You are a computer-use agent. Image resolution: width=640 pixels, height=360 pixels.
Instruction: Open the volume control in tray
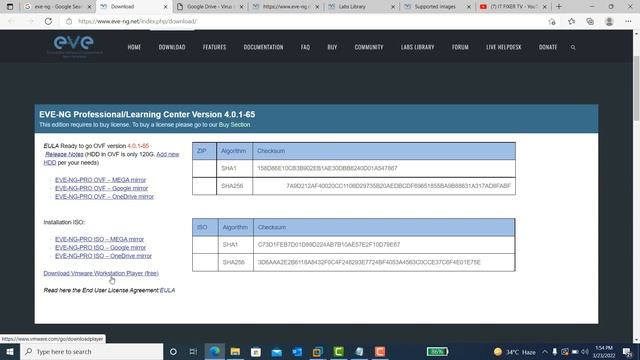coord(585,352)
